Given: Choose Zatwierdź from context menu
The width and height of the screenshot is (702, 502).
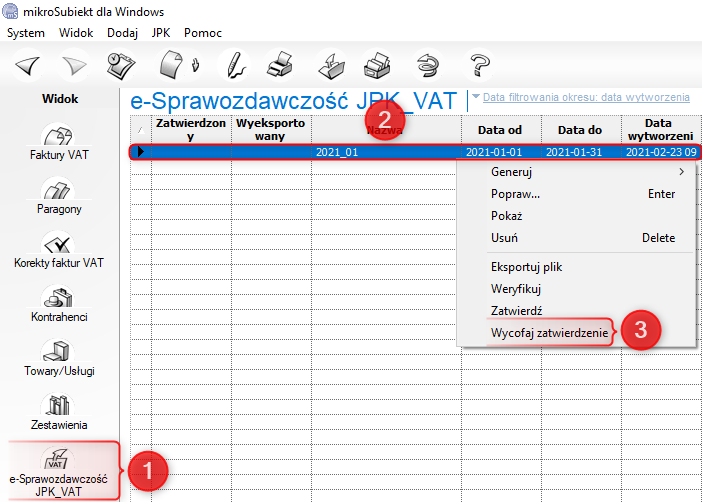Looking at the screenshot, I should pos(576,311).
